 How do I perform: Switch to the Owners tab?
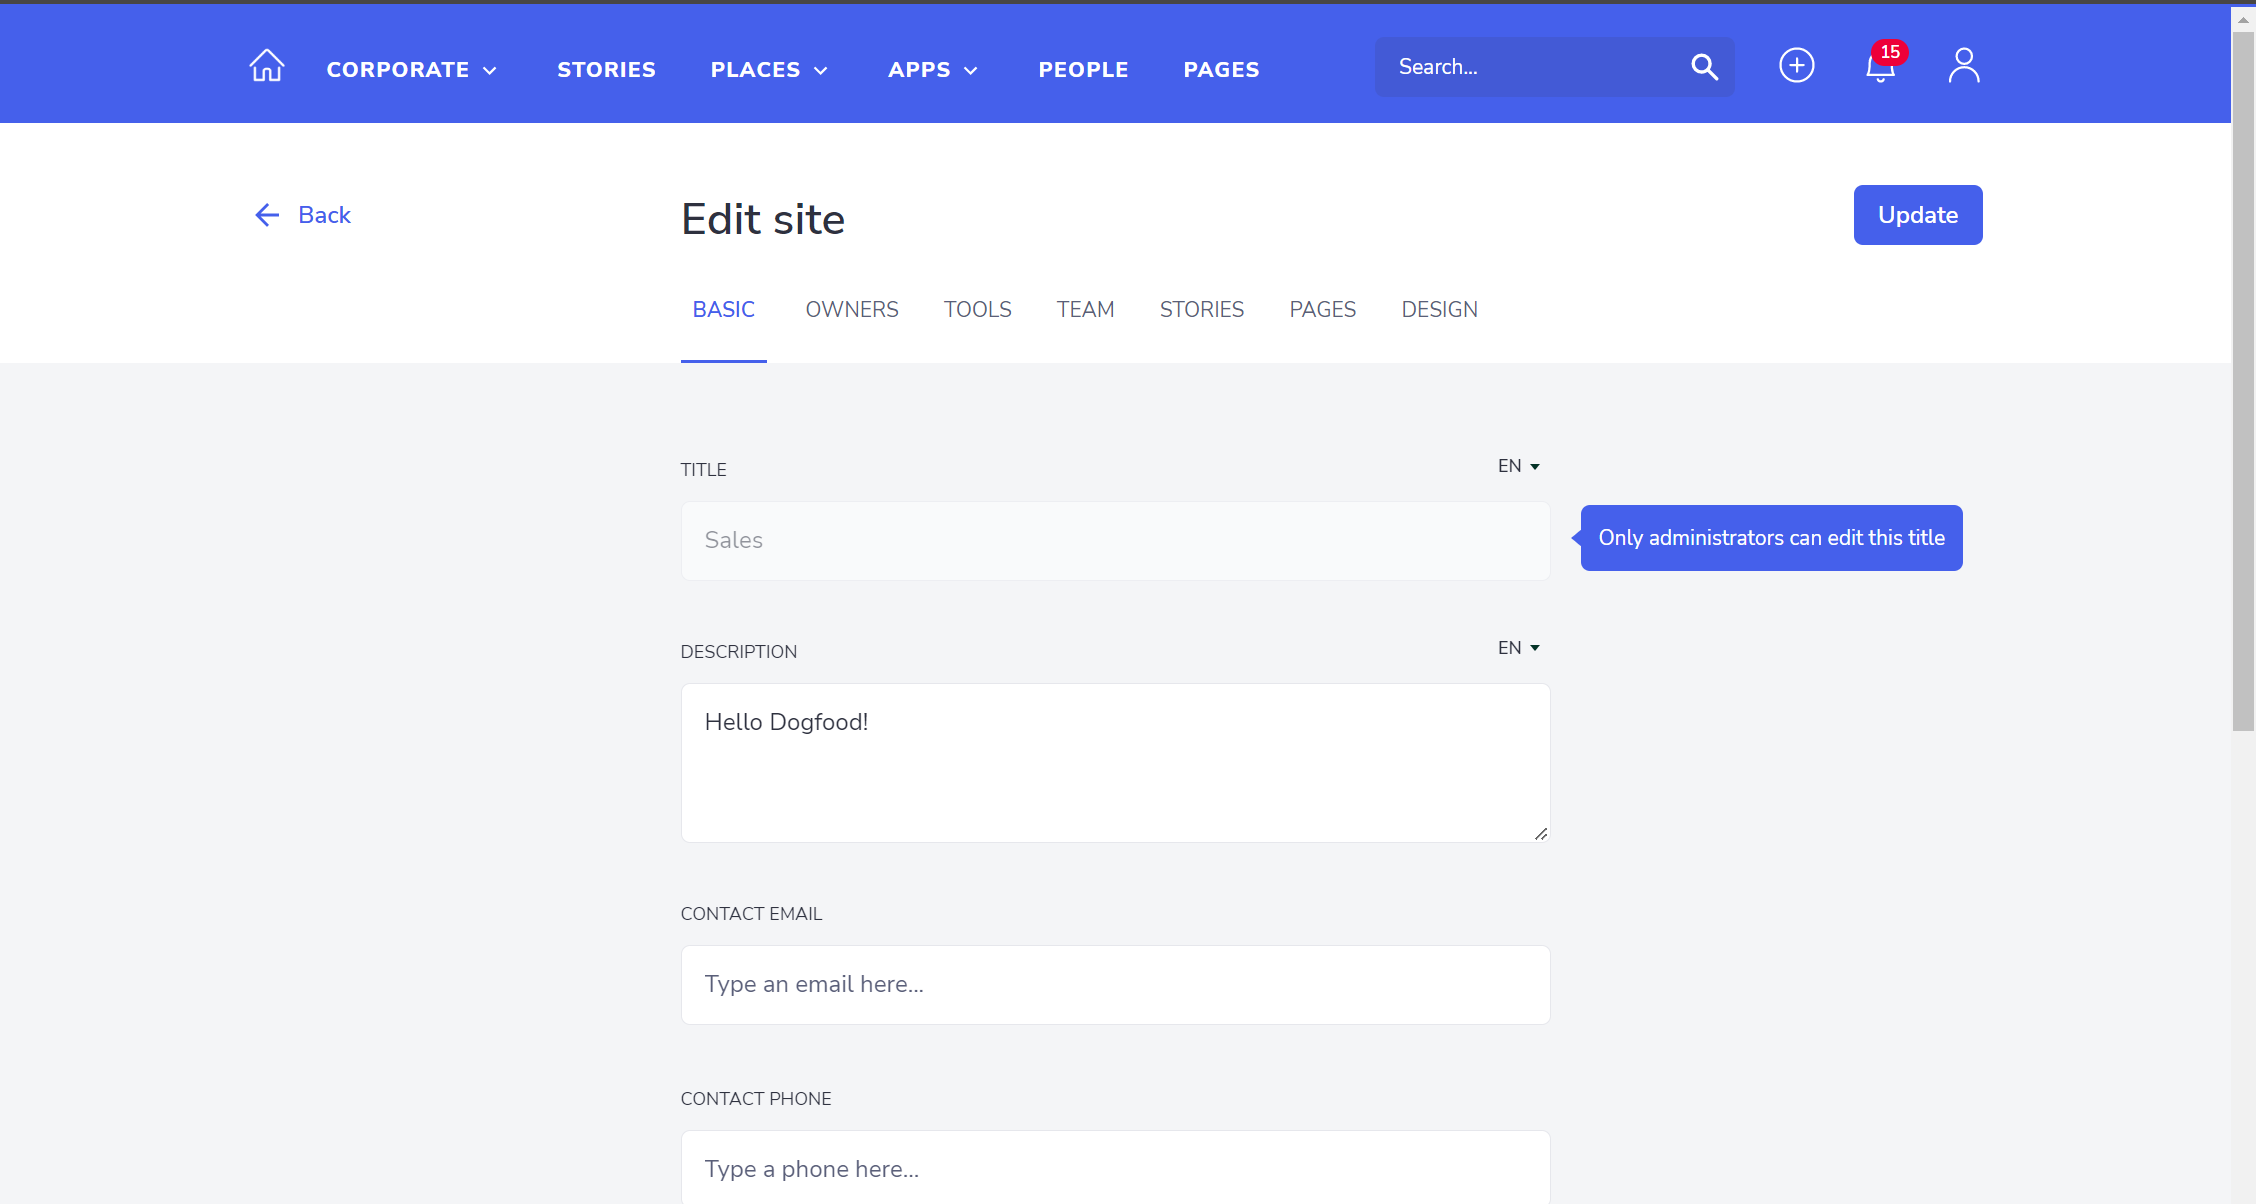[x=852, y=310]
